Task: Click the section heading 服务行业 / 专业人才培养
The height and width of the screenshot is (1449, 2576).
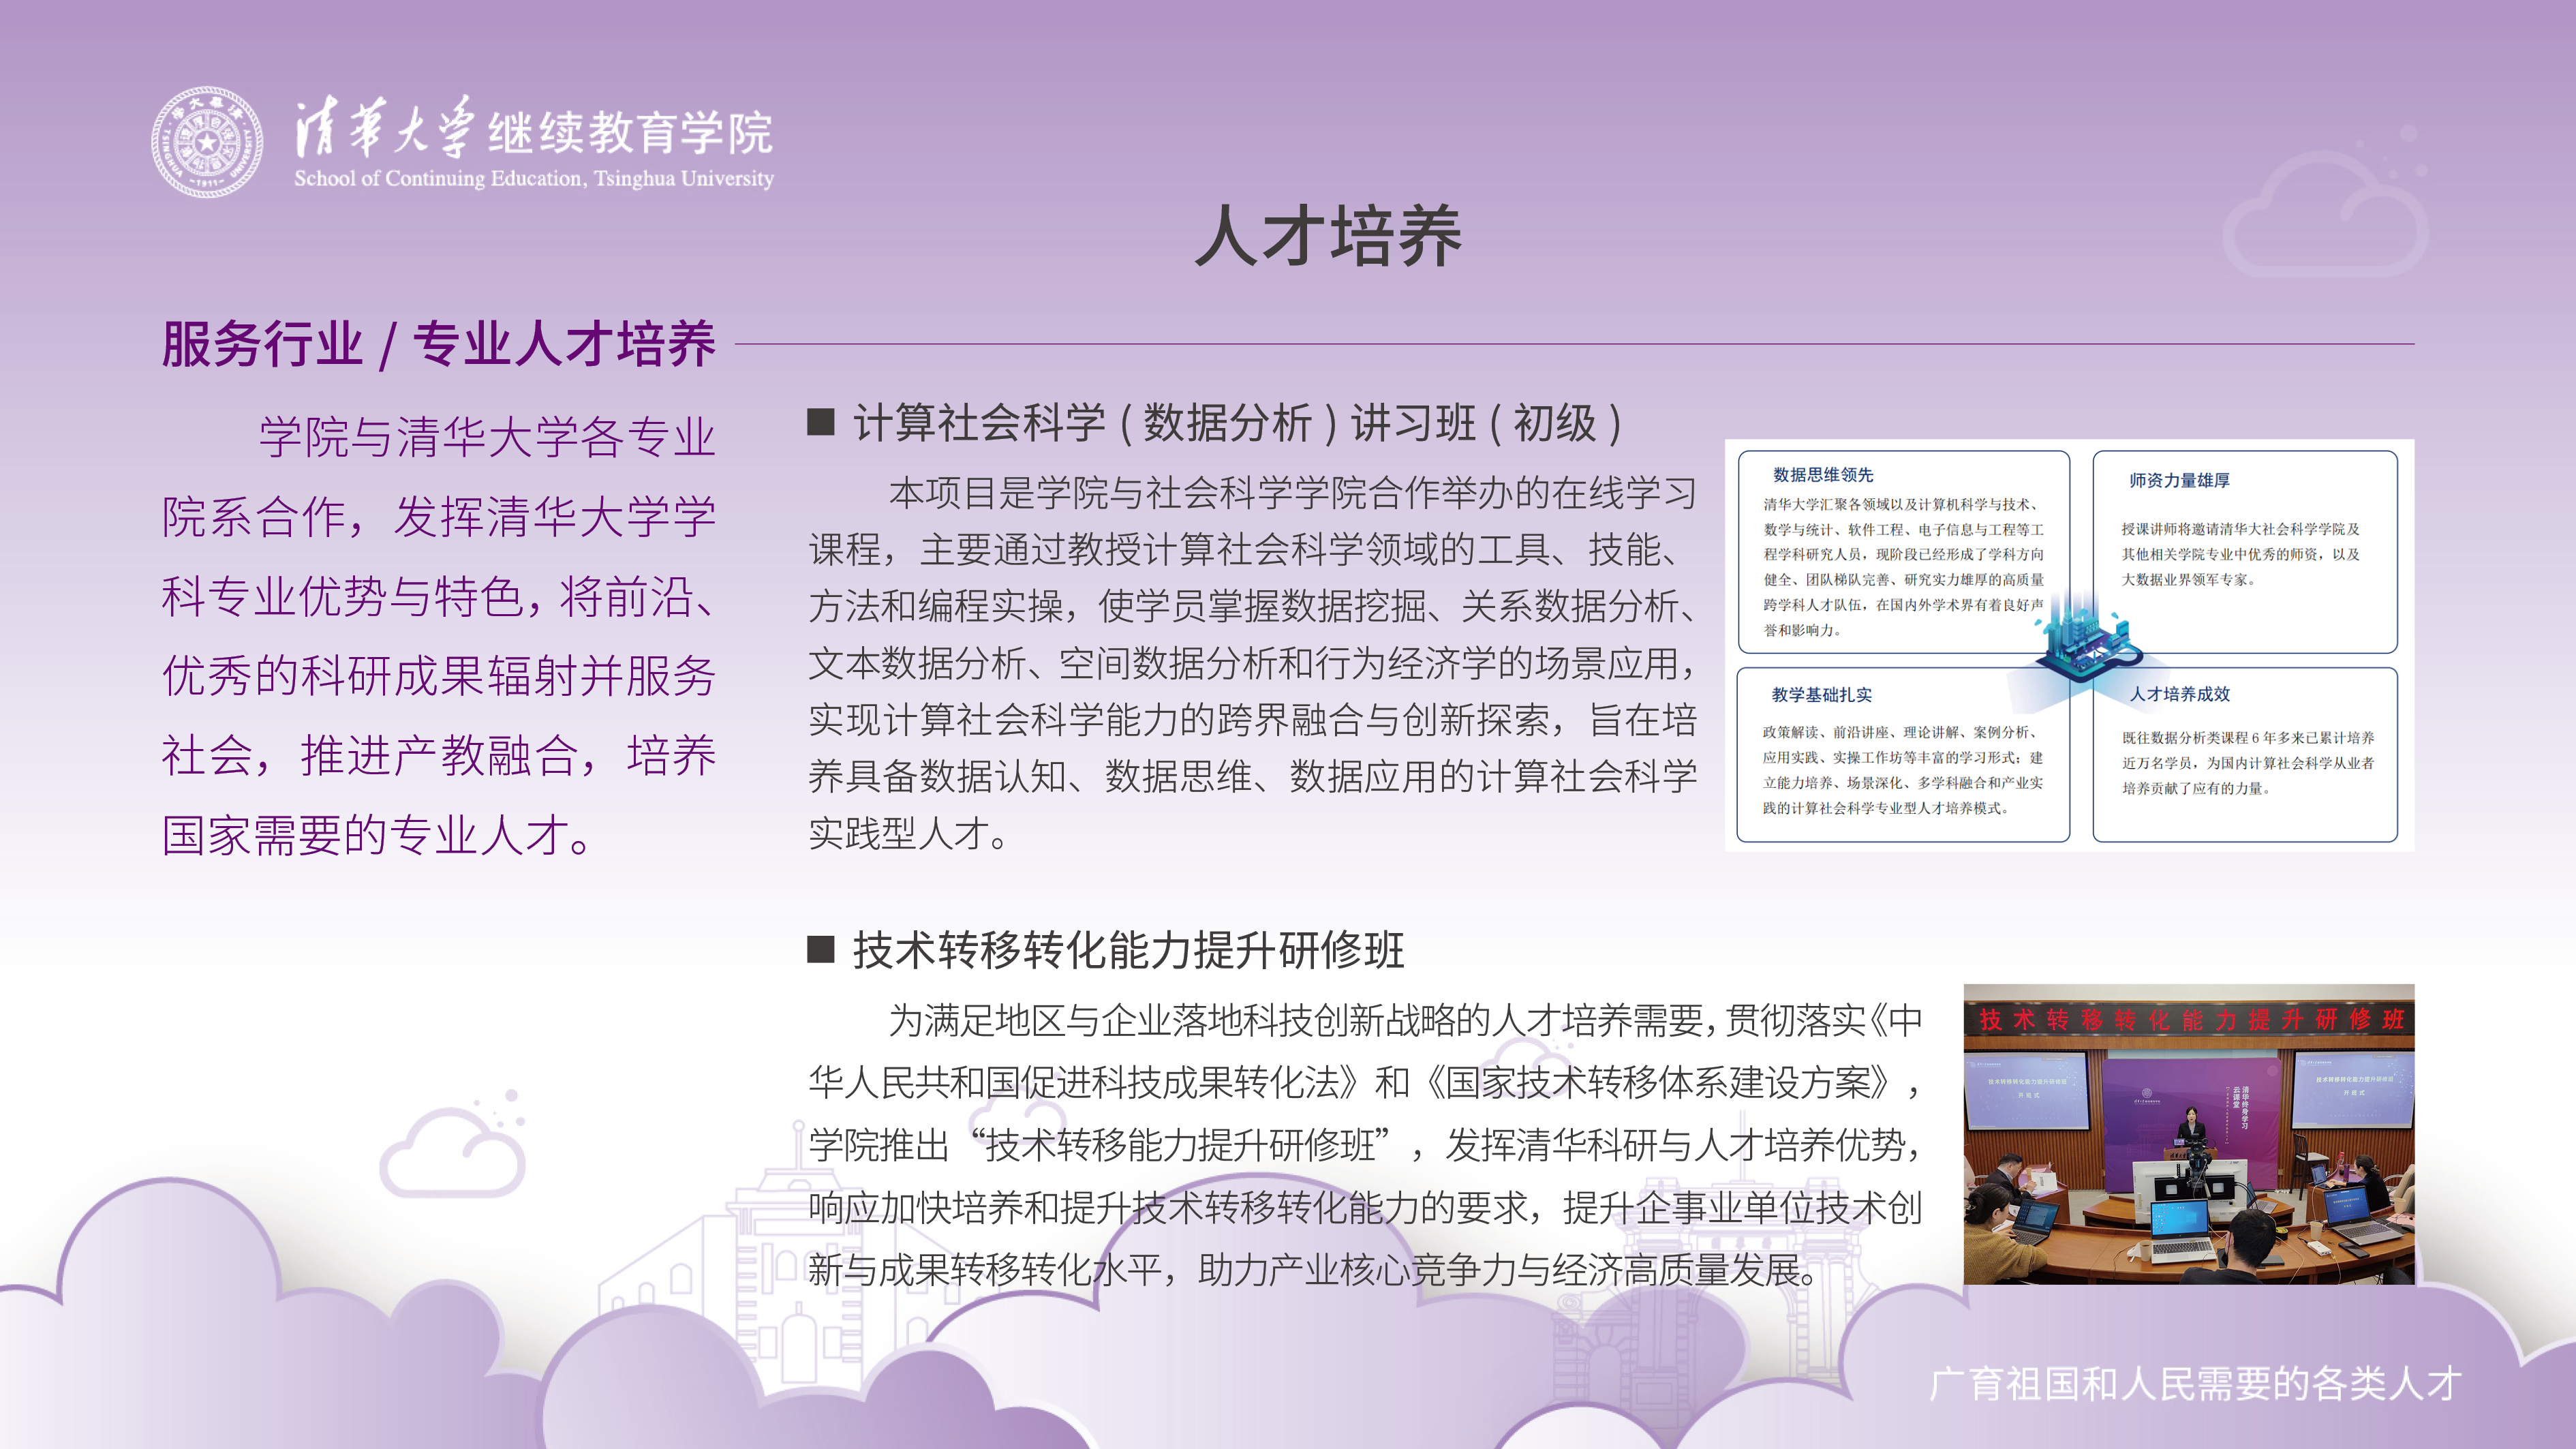Action: [439, 345]
